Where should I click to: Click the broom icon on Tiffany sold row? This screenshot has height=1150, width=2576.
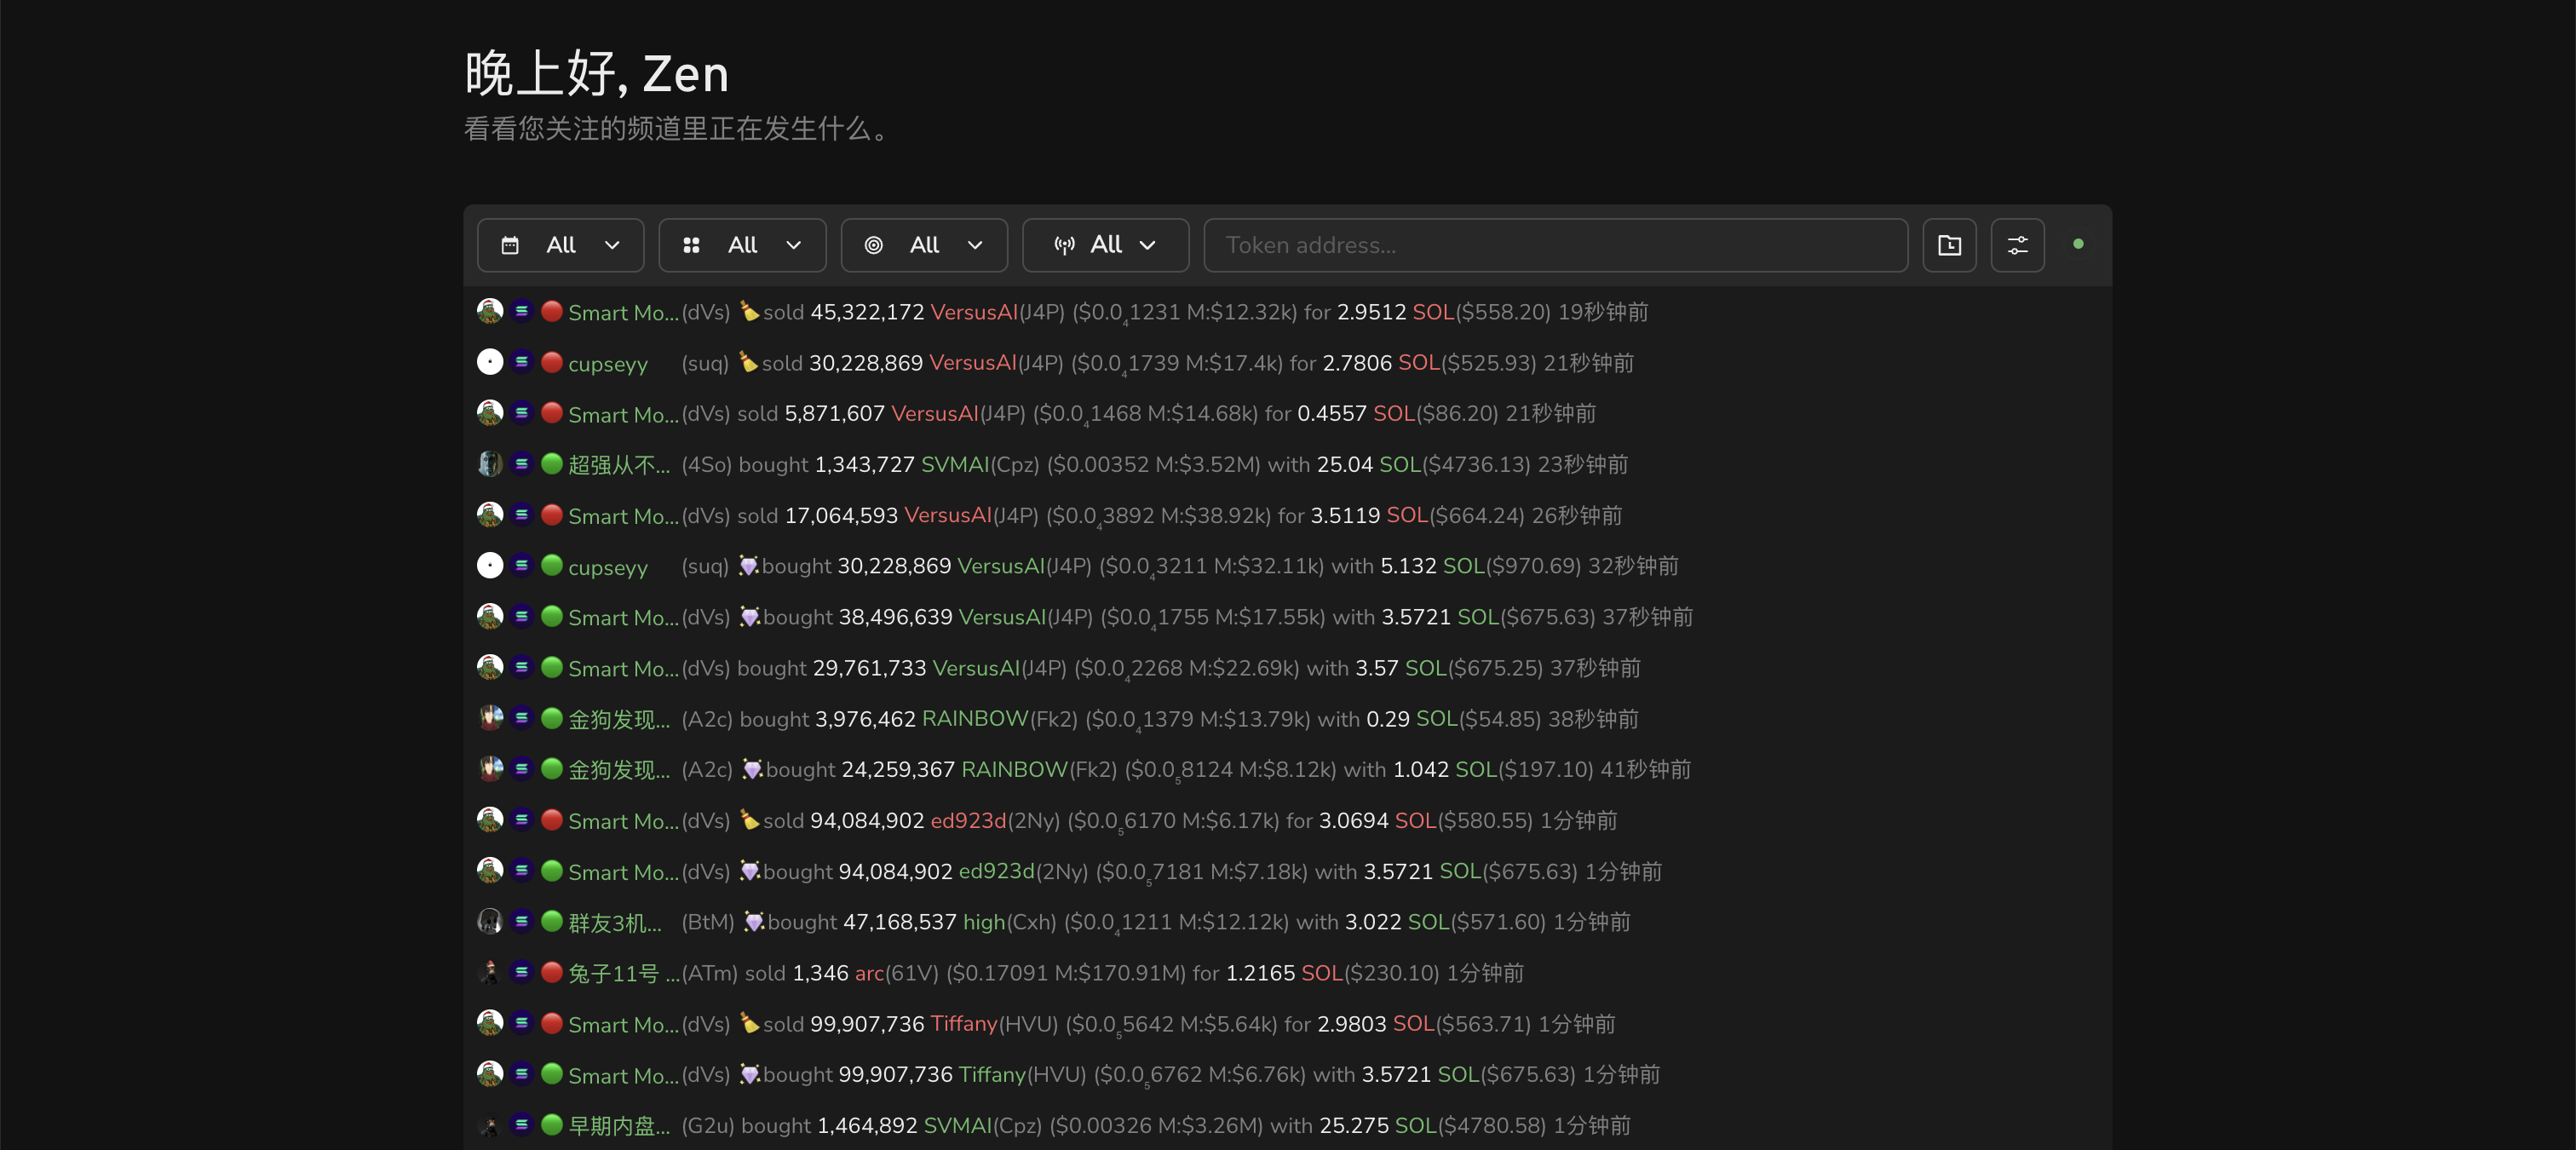point(749,1023)
